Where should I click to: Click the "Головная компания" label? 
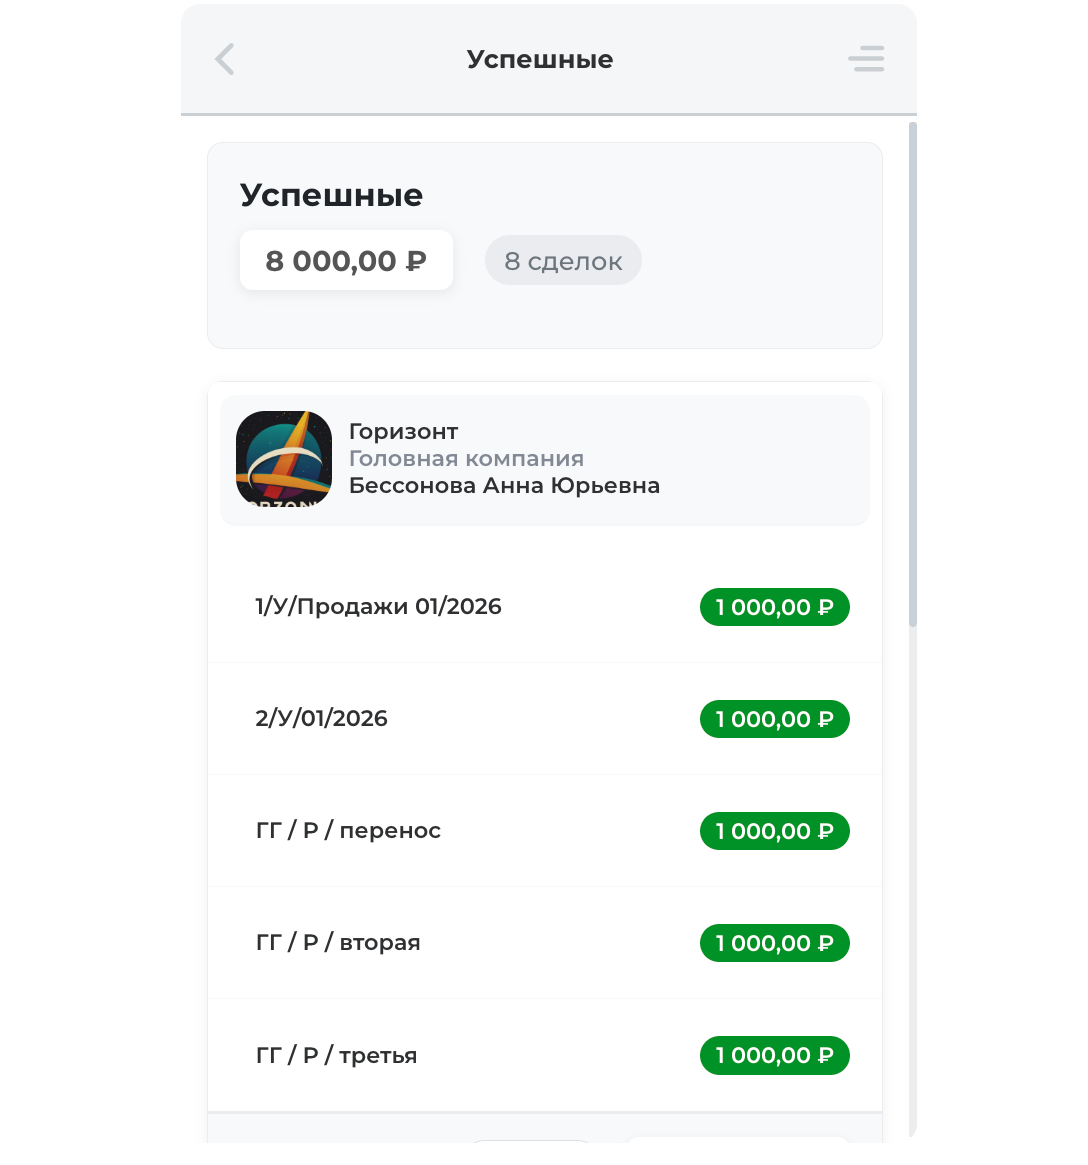click(x=466, y=459)
